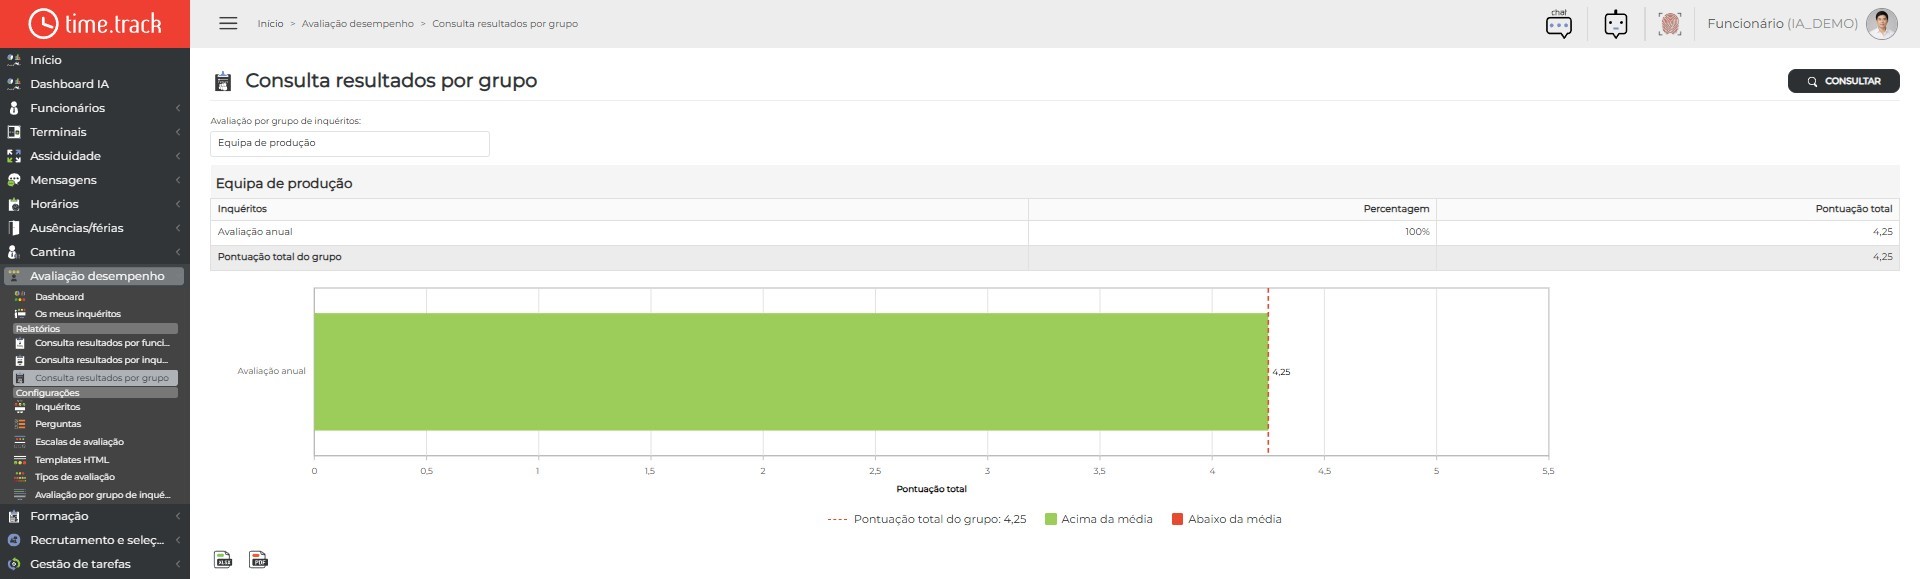Go to Início breadcrumb link
Screen dimensions: 1920x579
coord(270,24)
